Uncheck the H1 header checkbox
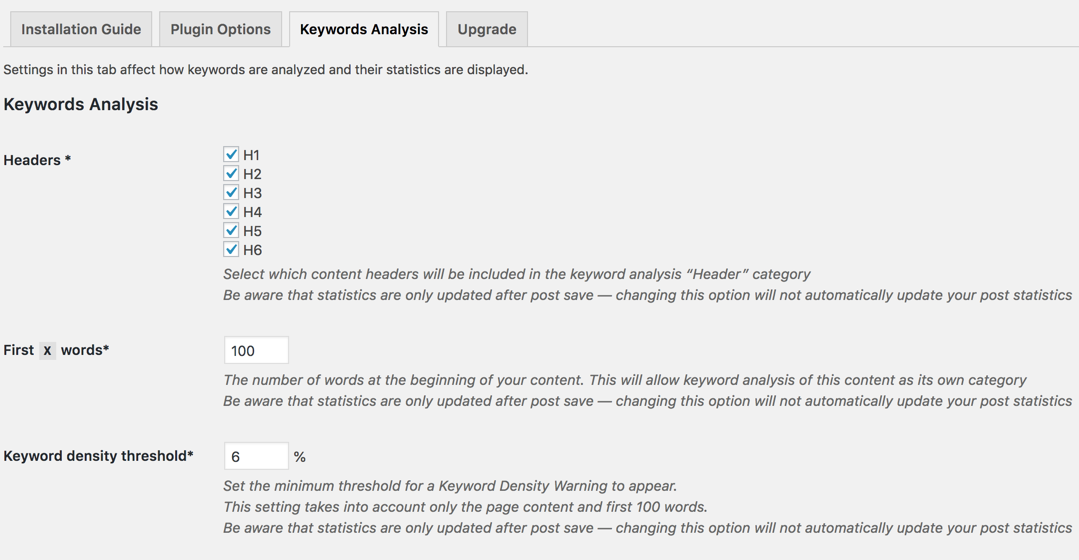The image size is (1079, 560). click(231, 154)
